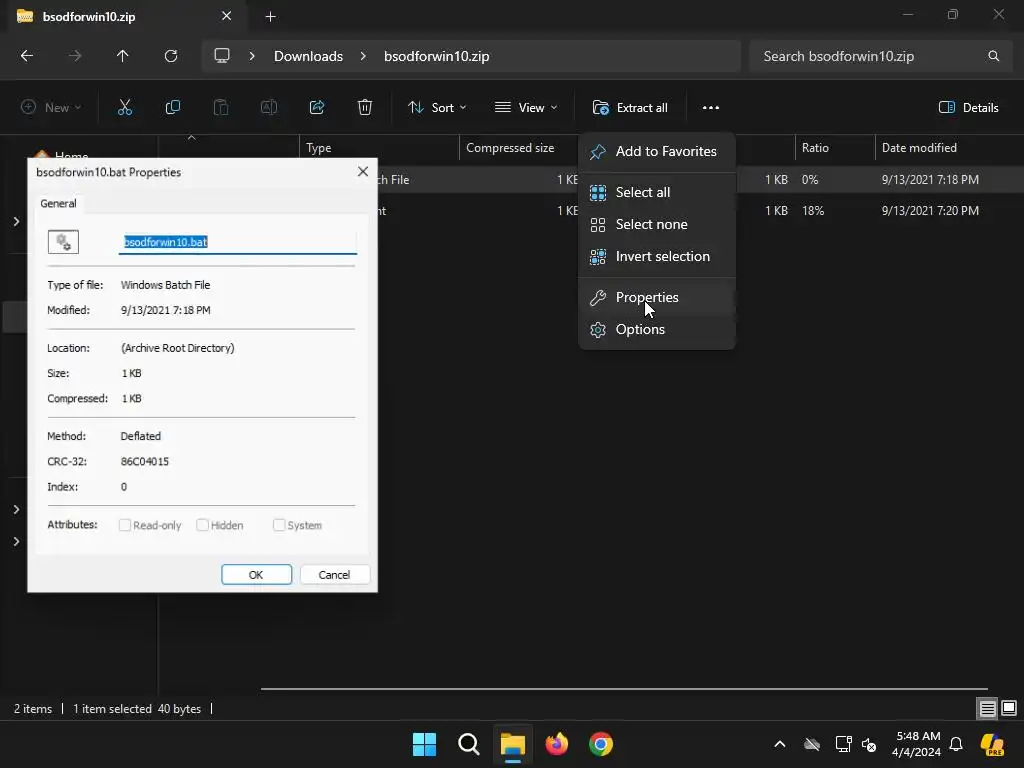Screen dimensions: 1024x768
Task: Switch to details list view icon
Action: (987, 708)
